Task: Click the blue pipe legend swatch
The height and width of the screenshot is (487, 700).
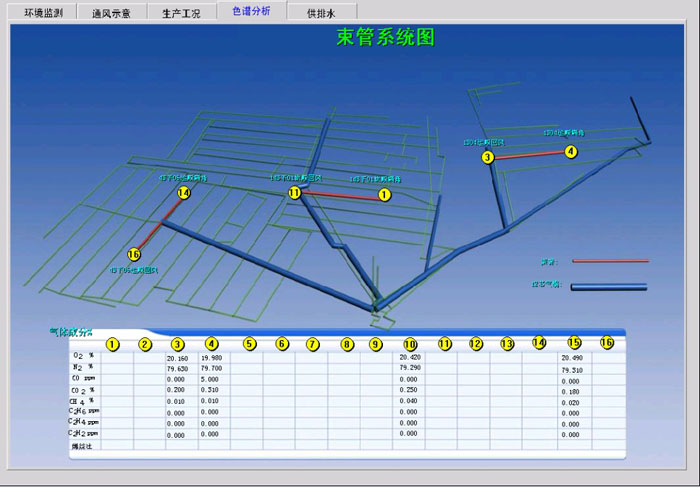Action: click(x=609, y=286)
